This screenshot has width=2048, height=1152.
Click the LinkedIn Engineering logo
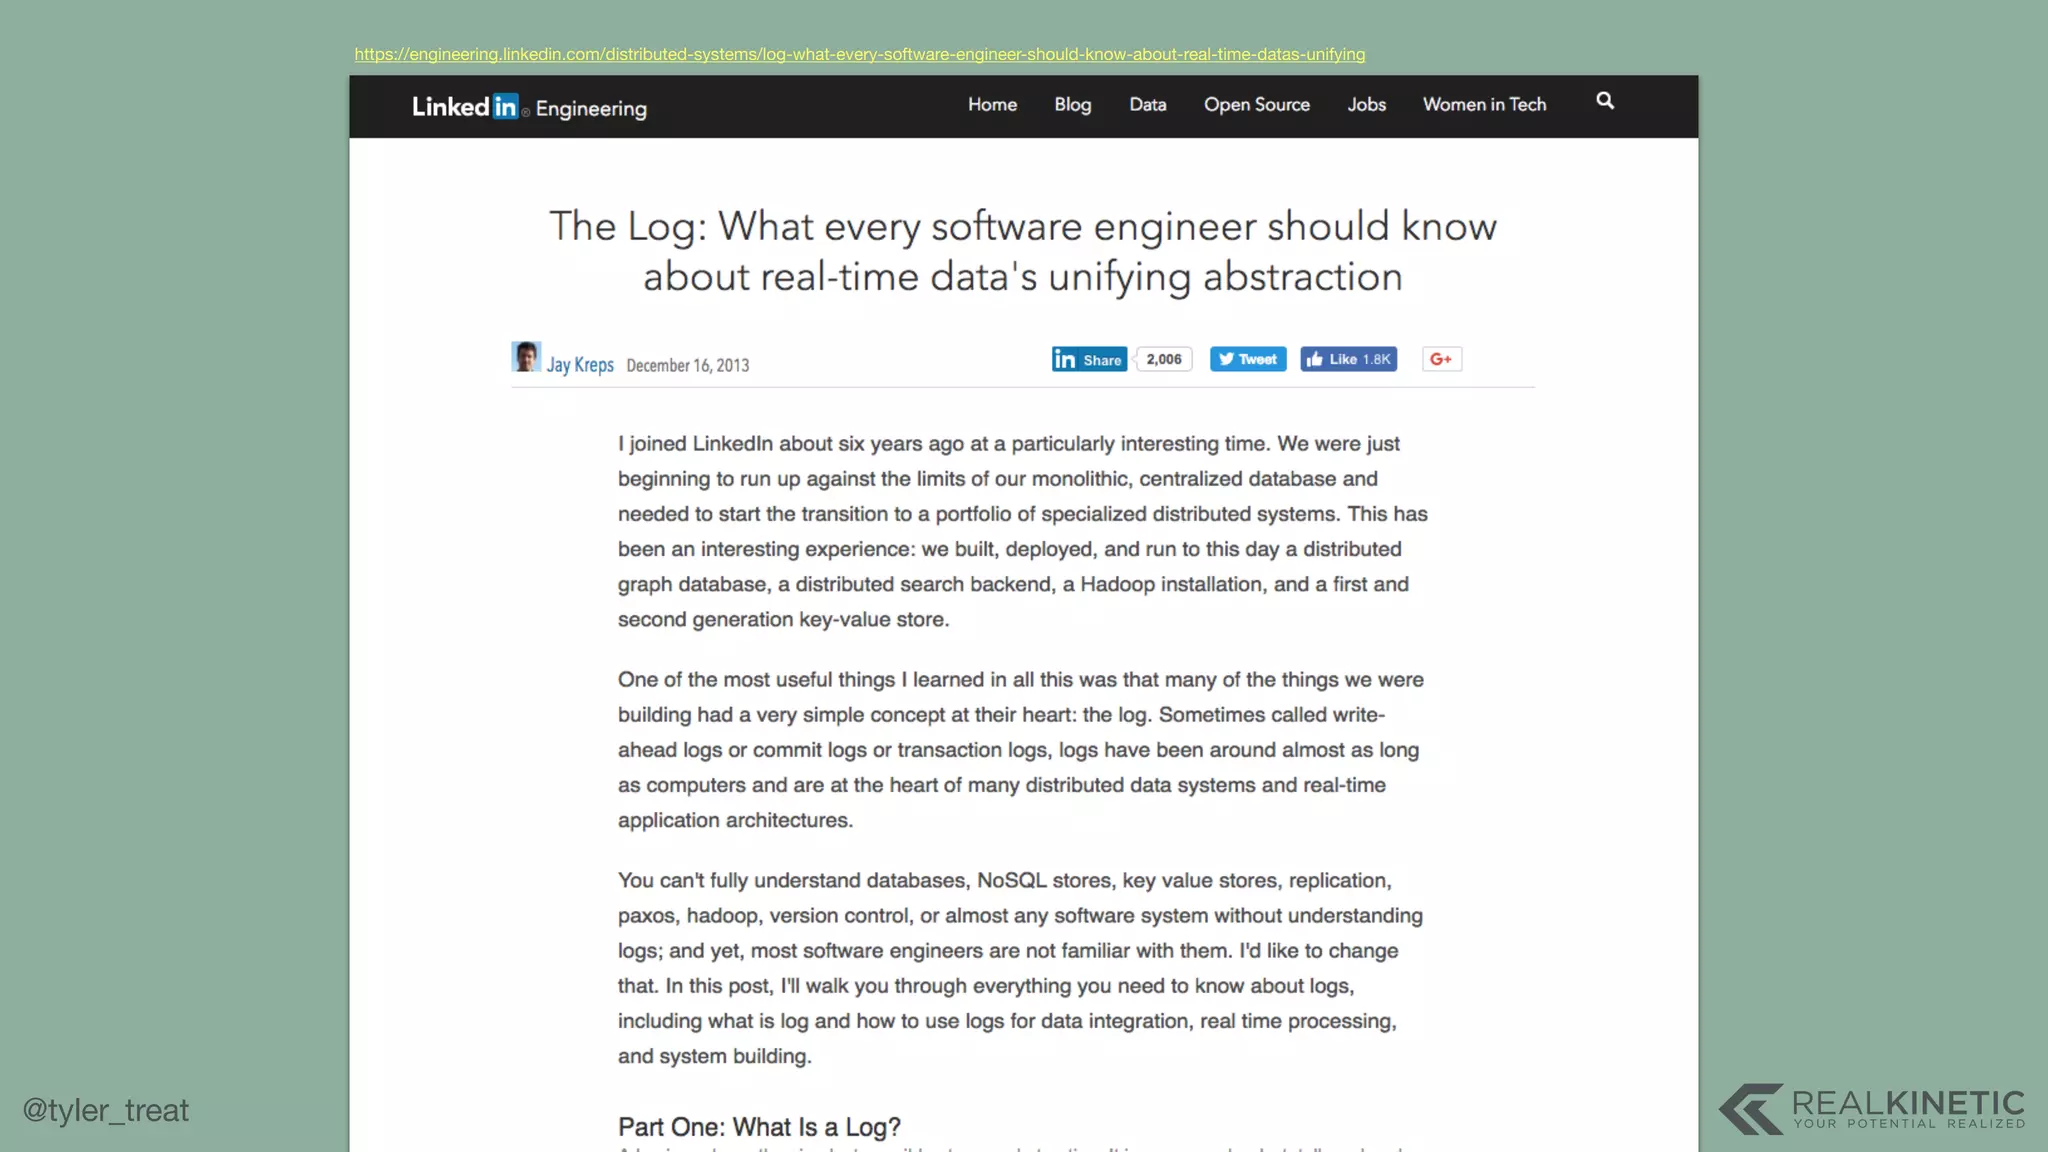pyautogui.click(x=529, y=107)
